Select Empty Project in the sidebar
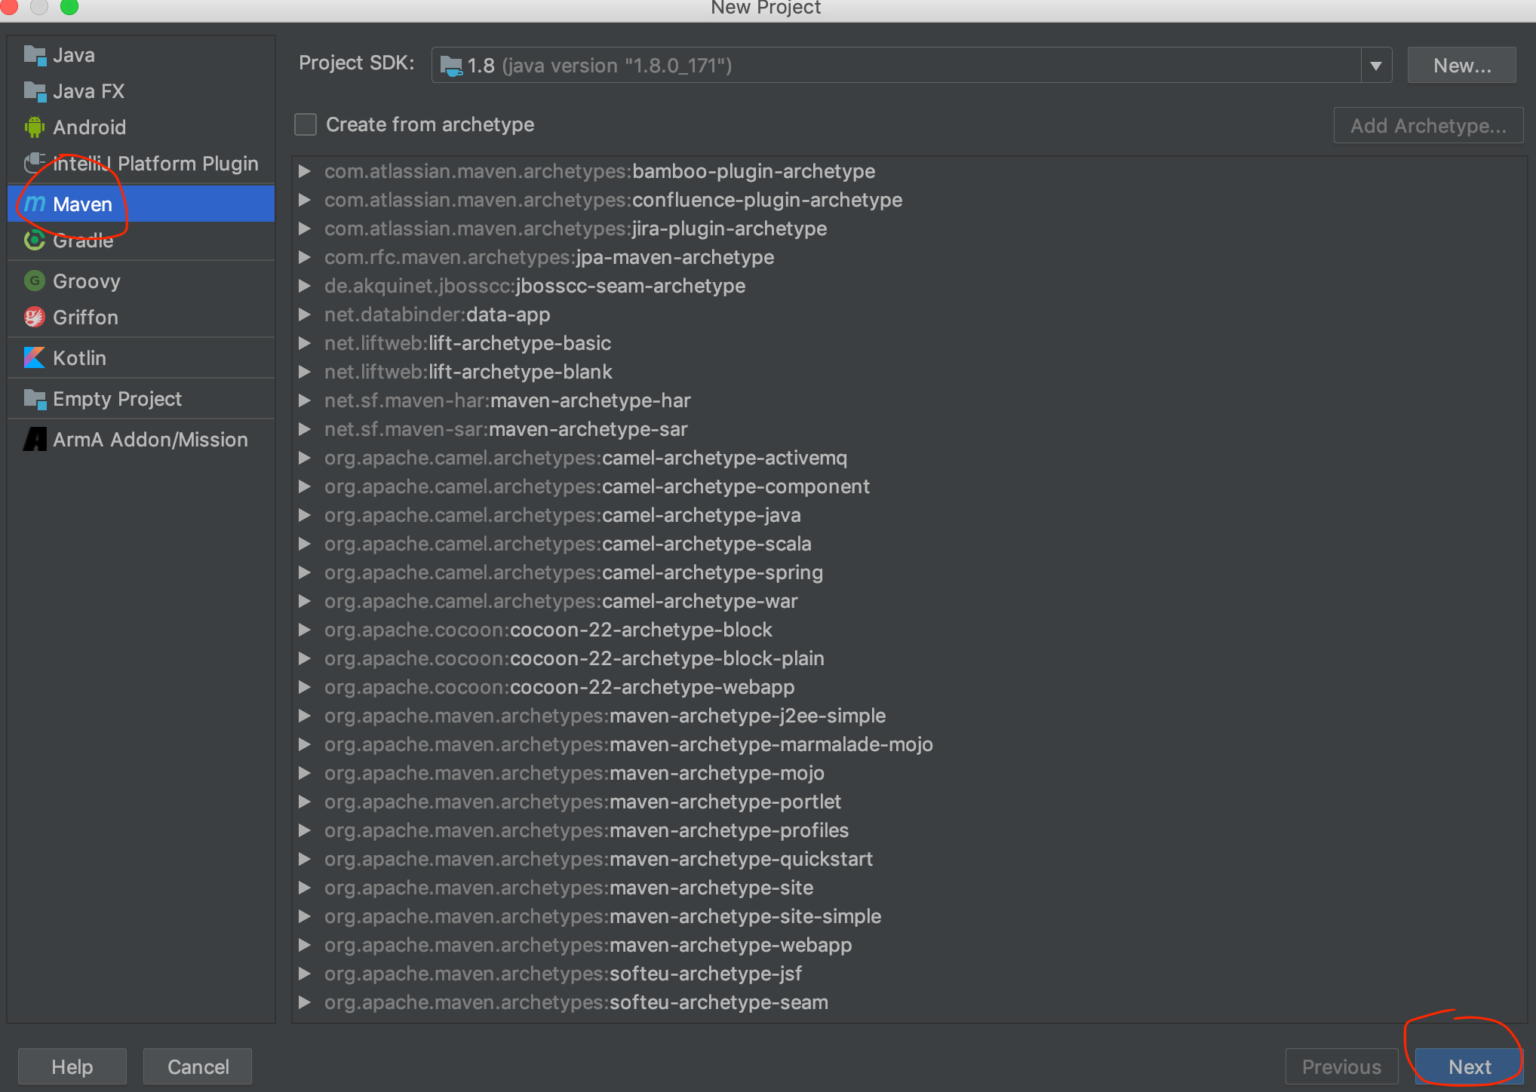The image size is (1536, 1092). click(117, 398)
